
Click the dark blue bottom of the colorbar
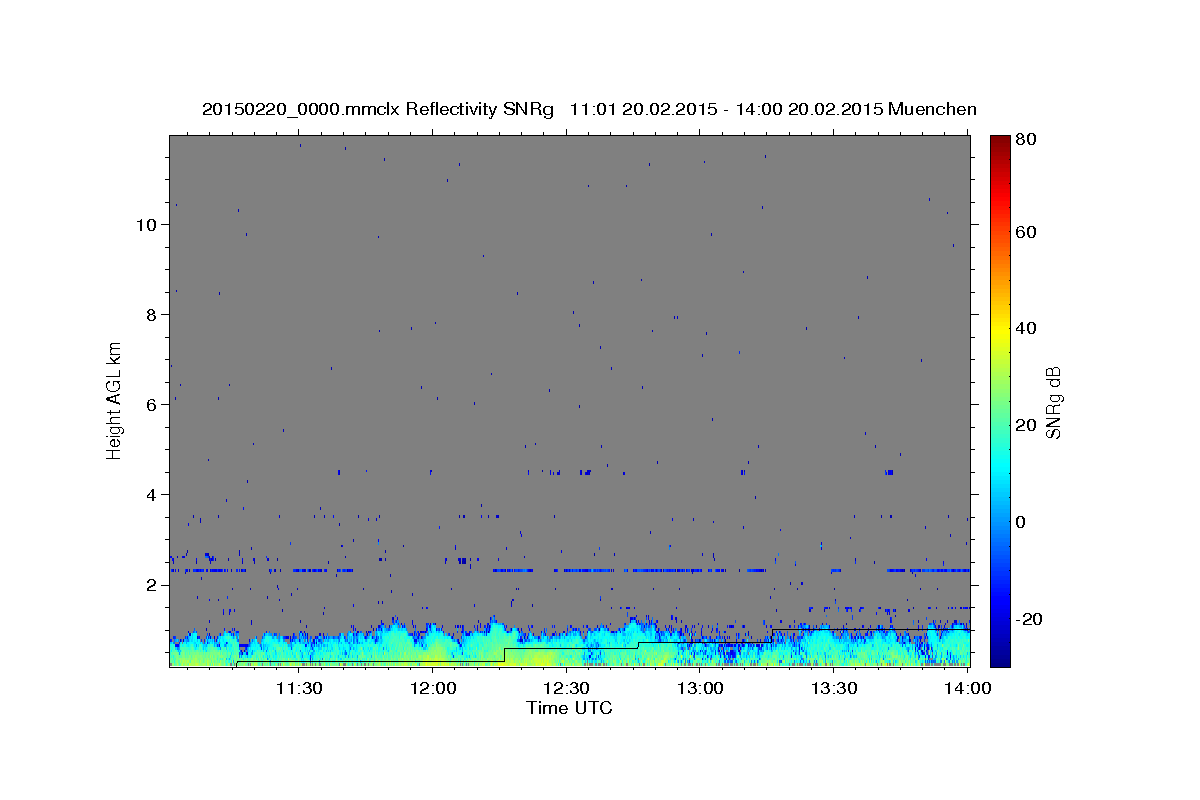pos(1000,658)
